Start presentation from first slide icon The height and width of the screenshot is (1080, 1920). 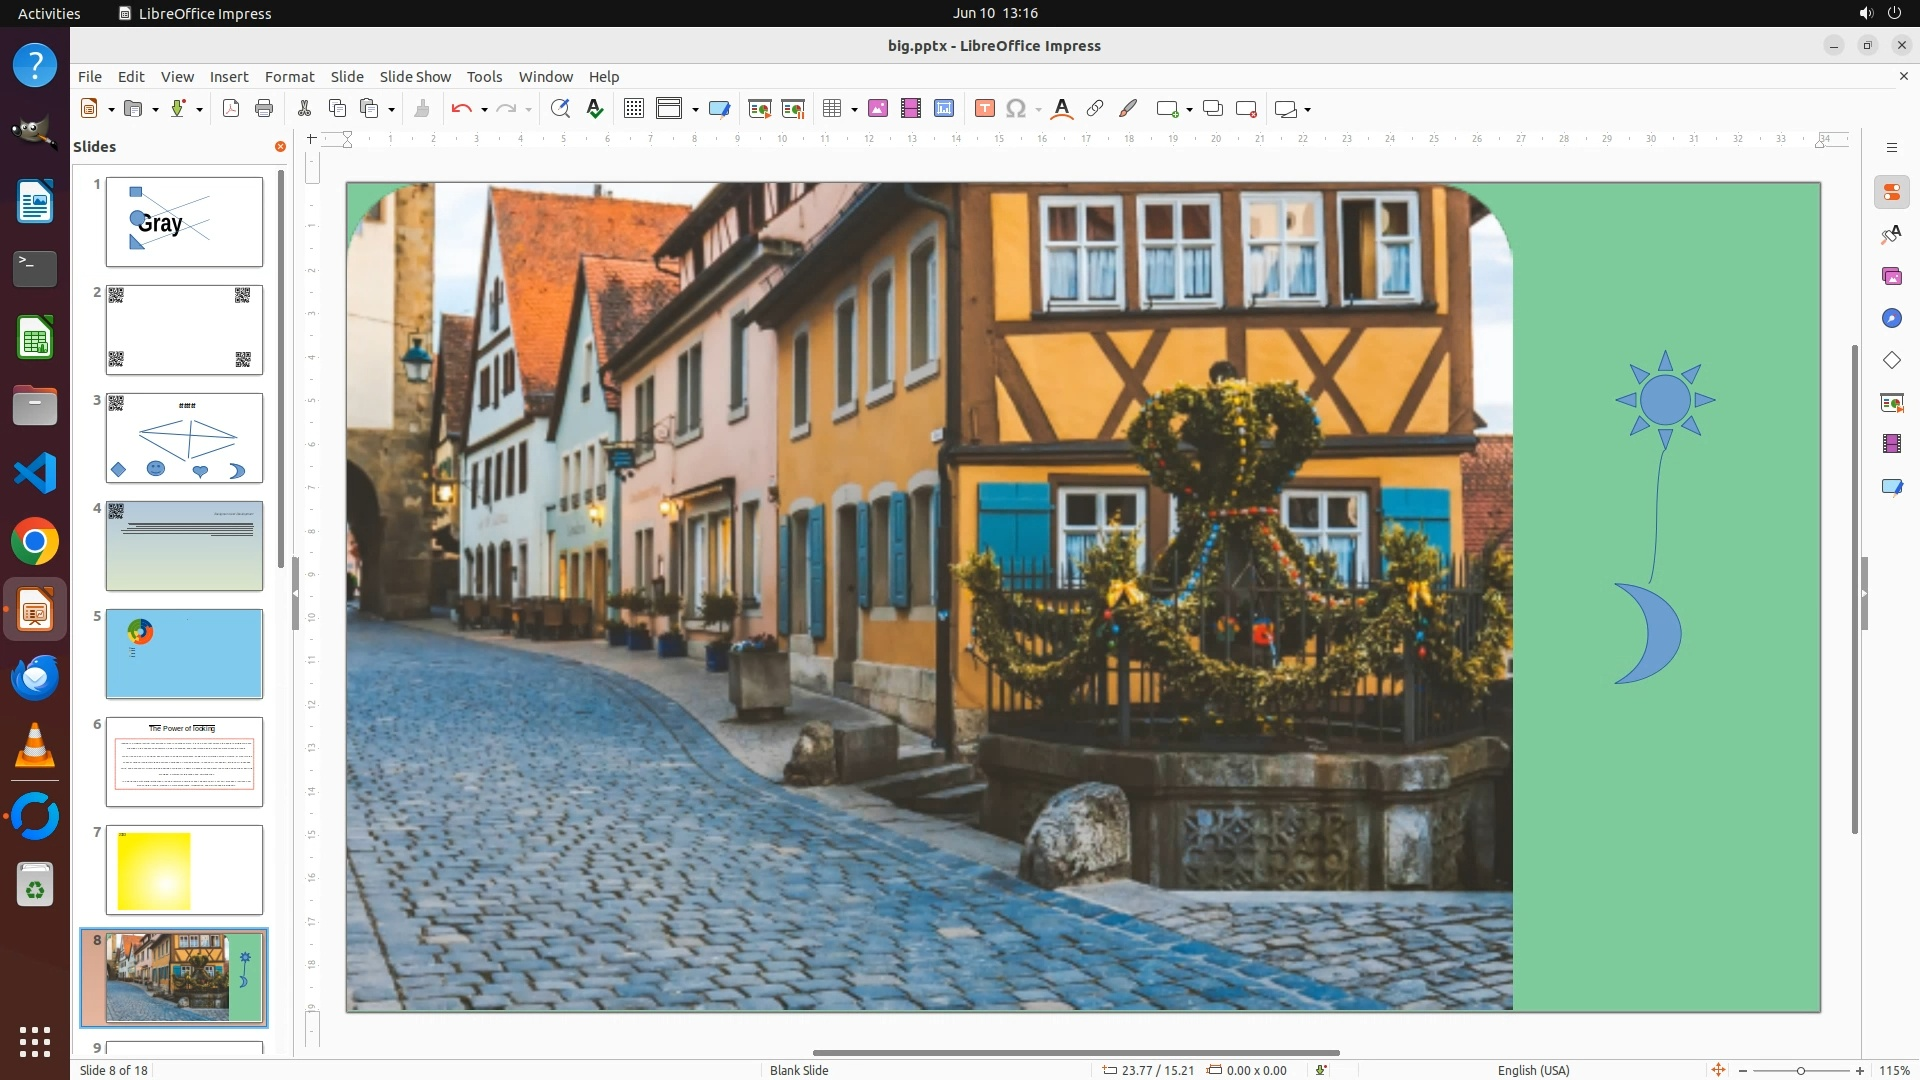pyautogui.click(x=760, y=109)
